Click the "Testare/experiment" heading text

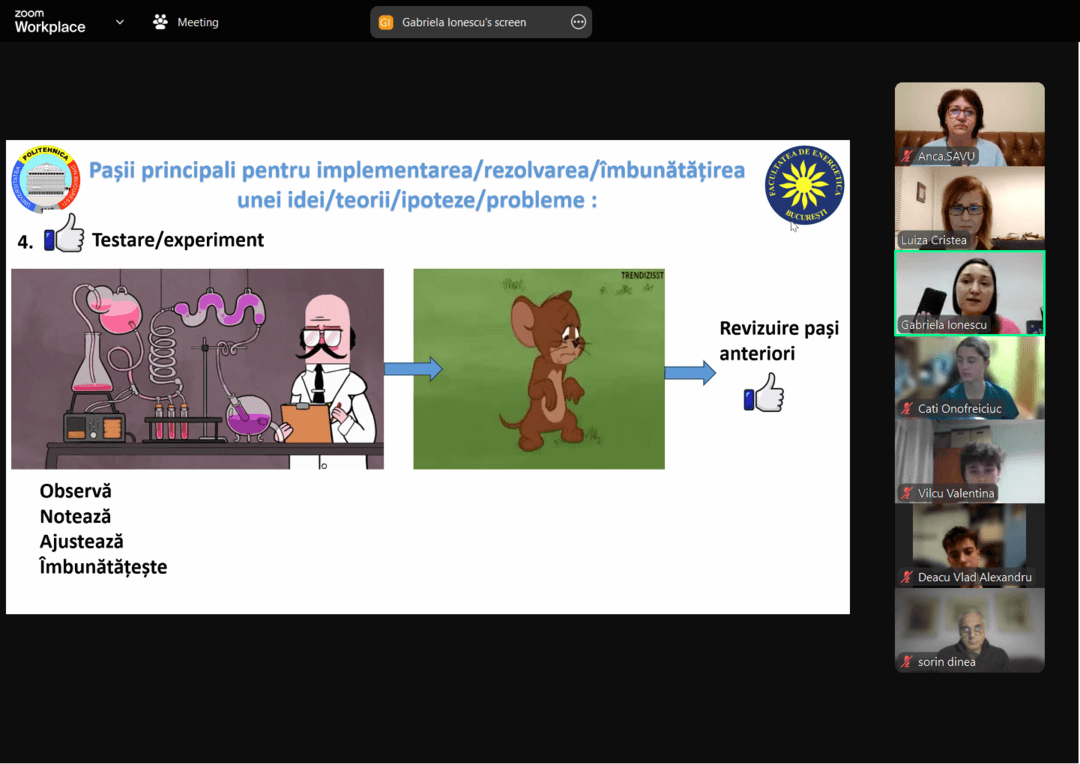pos(178,240)
